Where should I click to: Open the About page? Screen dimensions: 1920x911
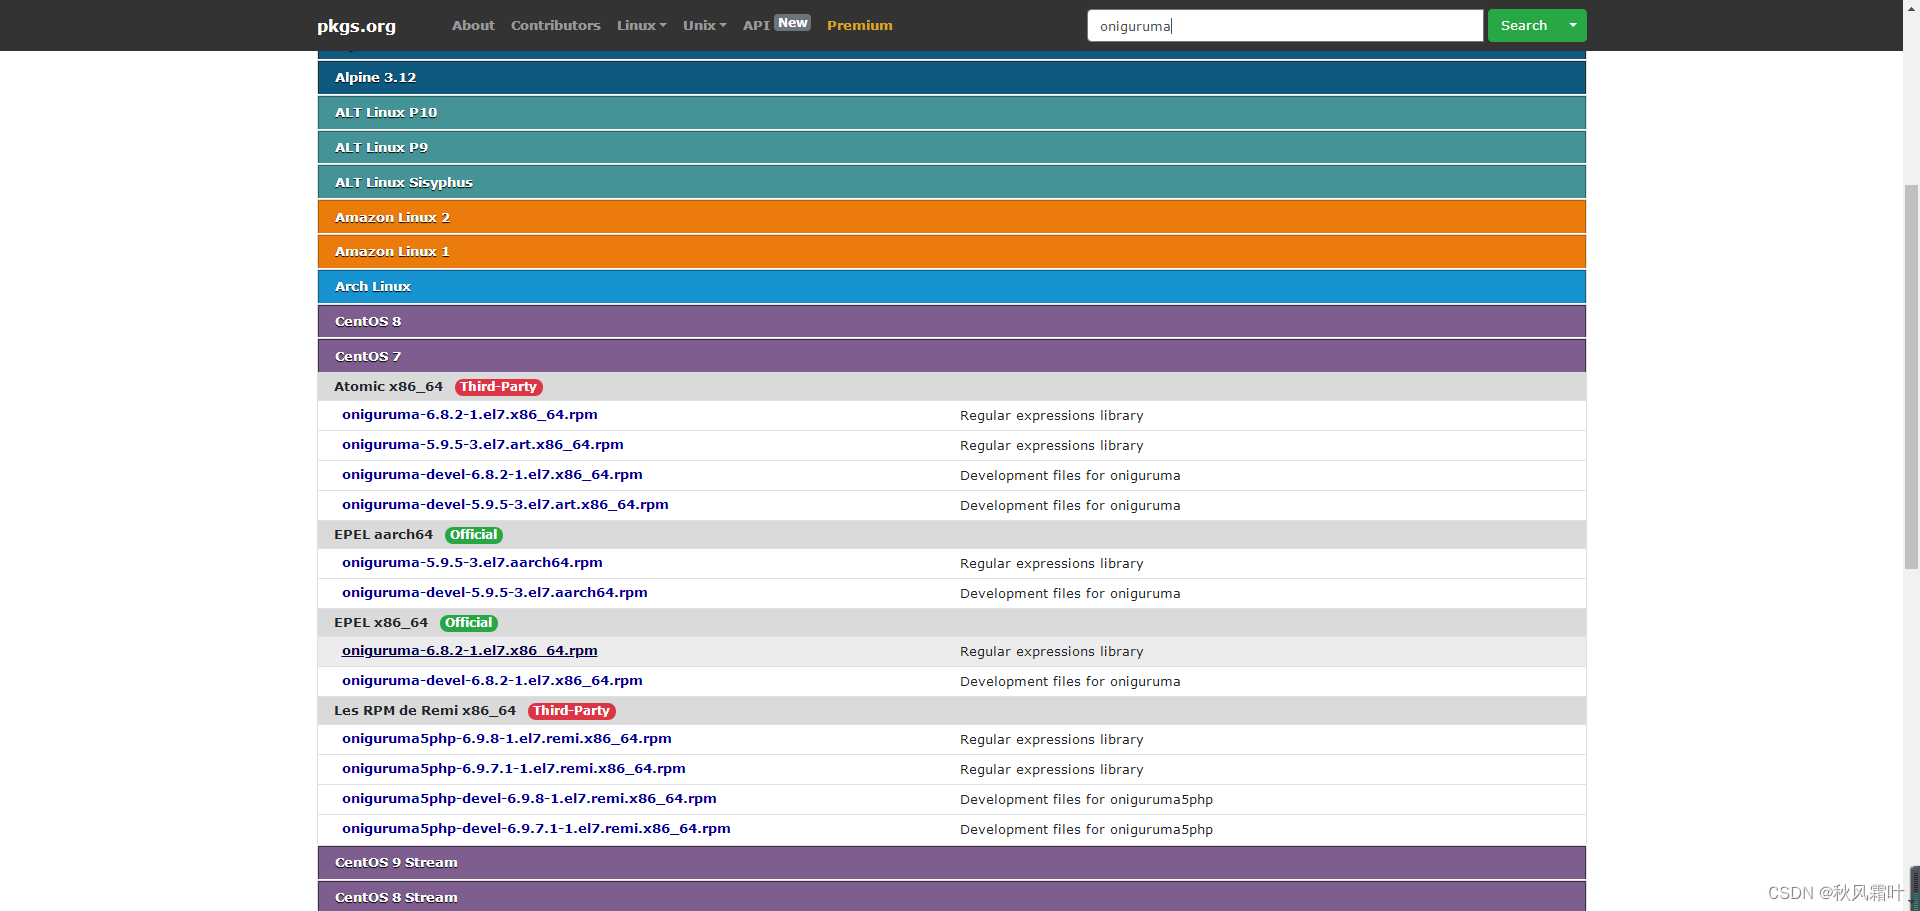coord(473,25)
